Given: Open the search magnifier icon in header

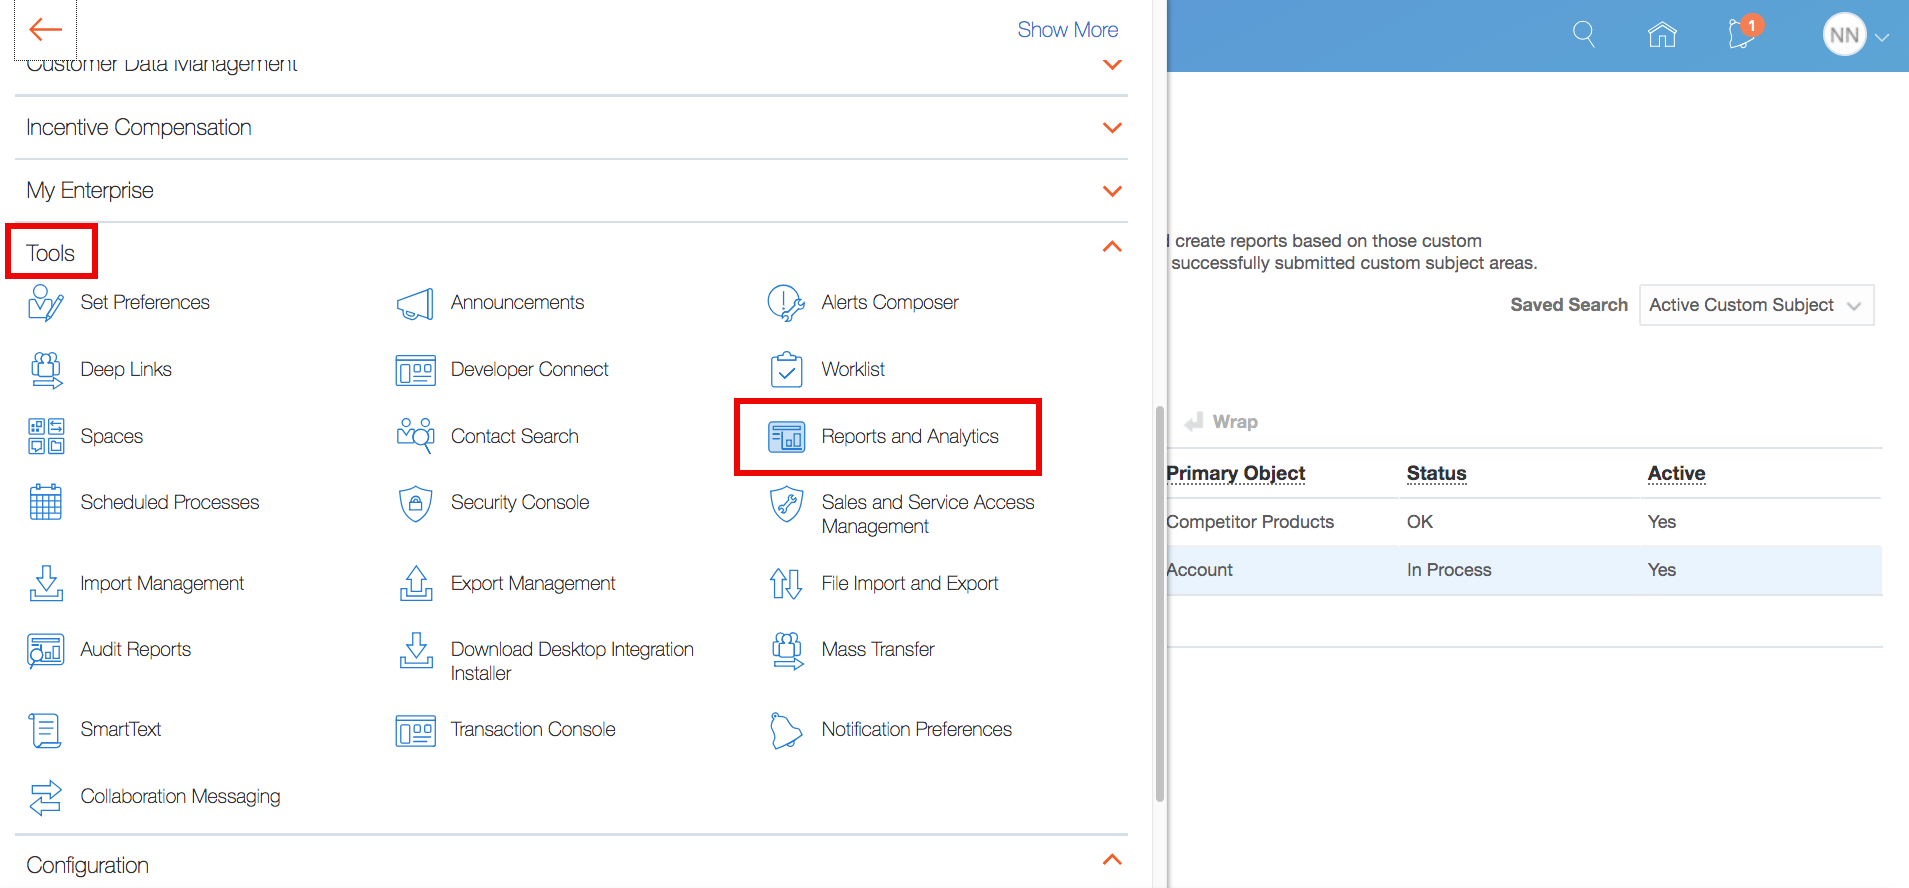Looking at the screenshot, I should [x=1583, y=34].
